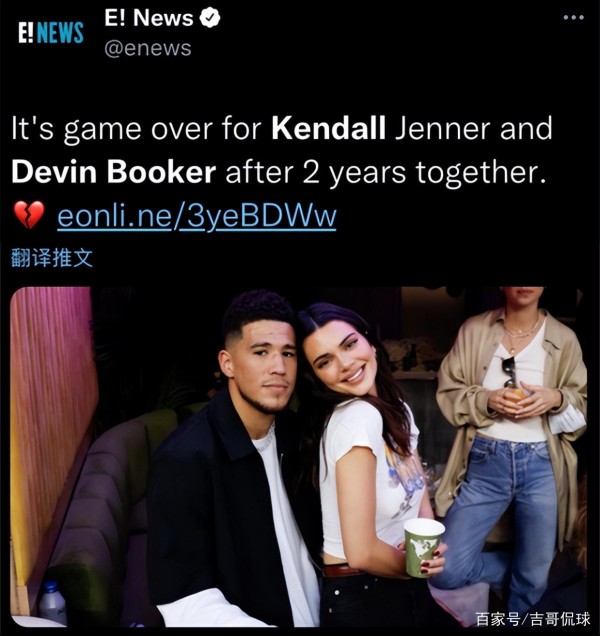The height and width of the screenshot is (636, 600).
Task: Click the water bottle in photo corner
Action: pos(52,603)
